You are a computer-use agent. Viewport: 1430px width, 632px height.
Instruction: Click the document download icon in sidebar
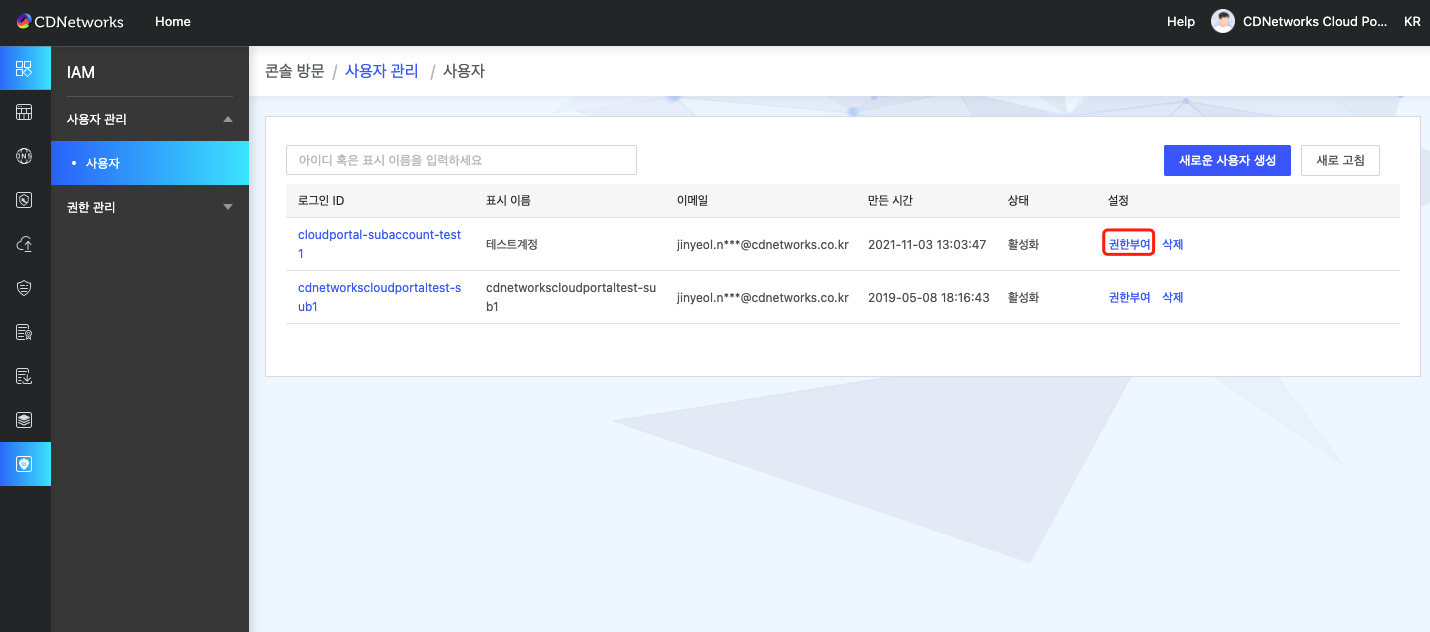point(25,375)
